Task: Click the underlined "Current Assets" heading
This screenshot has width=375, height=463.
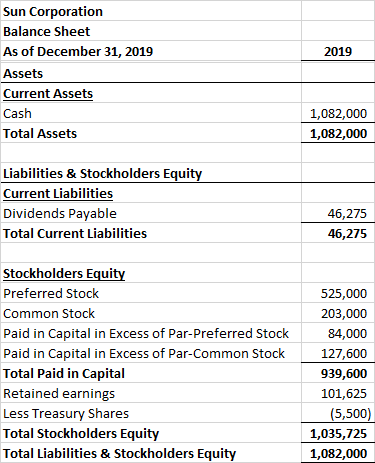Action: click(x=48, y=94)
